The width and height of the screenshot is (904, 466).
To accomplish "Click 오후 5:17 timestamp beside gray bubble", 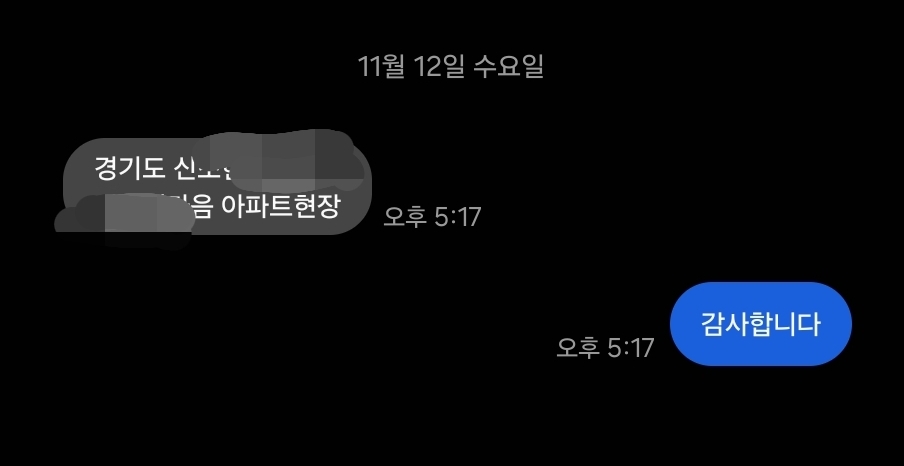I will [432, 217].
